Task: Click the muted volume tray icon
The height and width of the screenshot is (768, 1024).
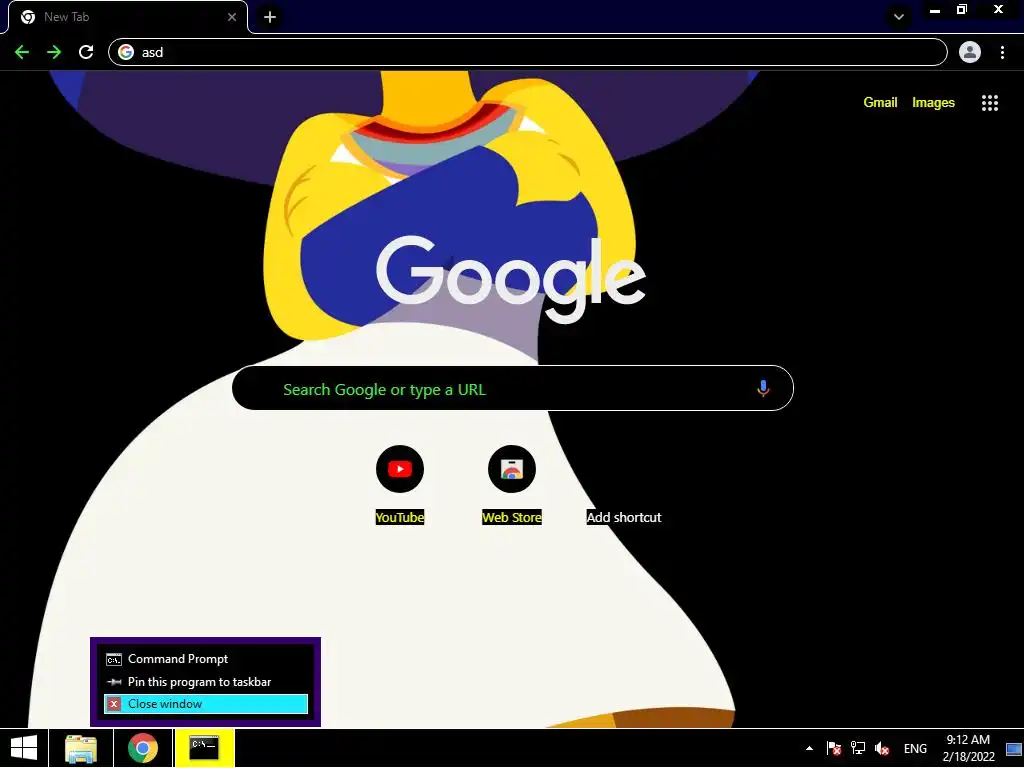Action: [x=882, y=748]
